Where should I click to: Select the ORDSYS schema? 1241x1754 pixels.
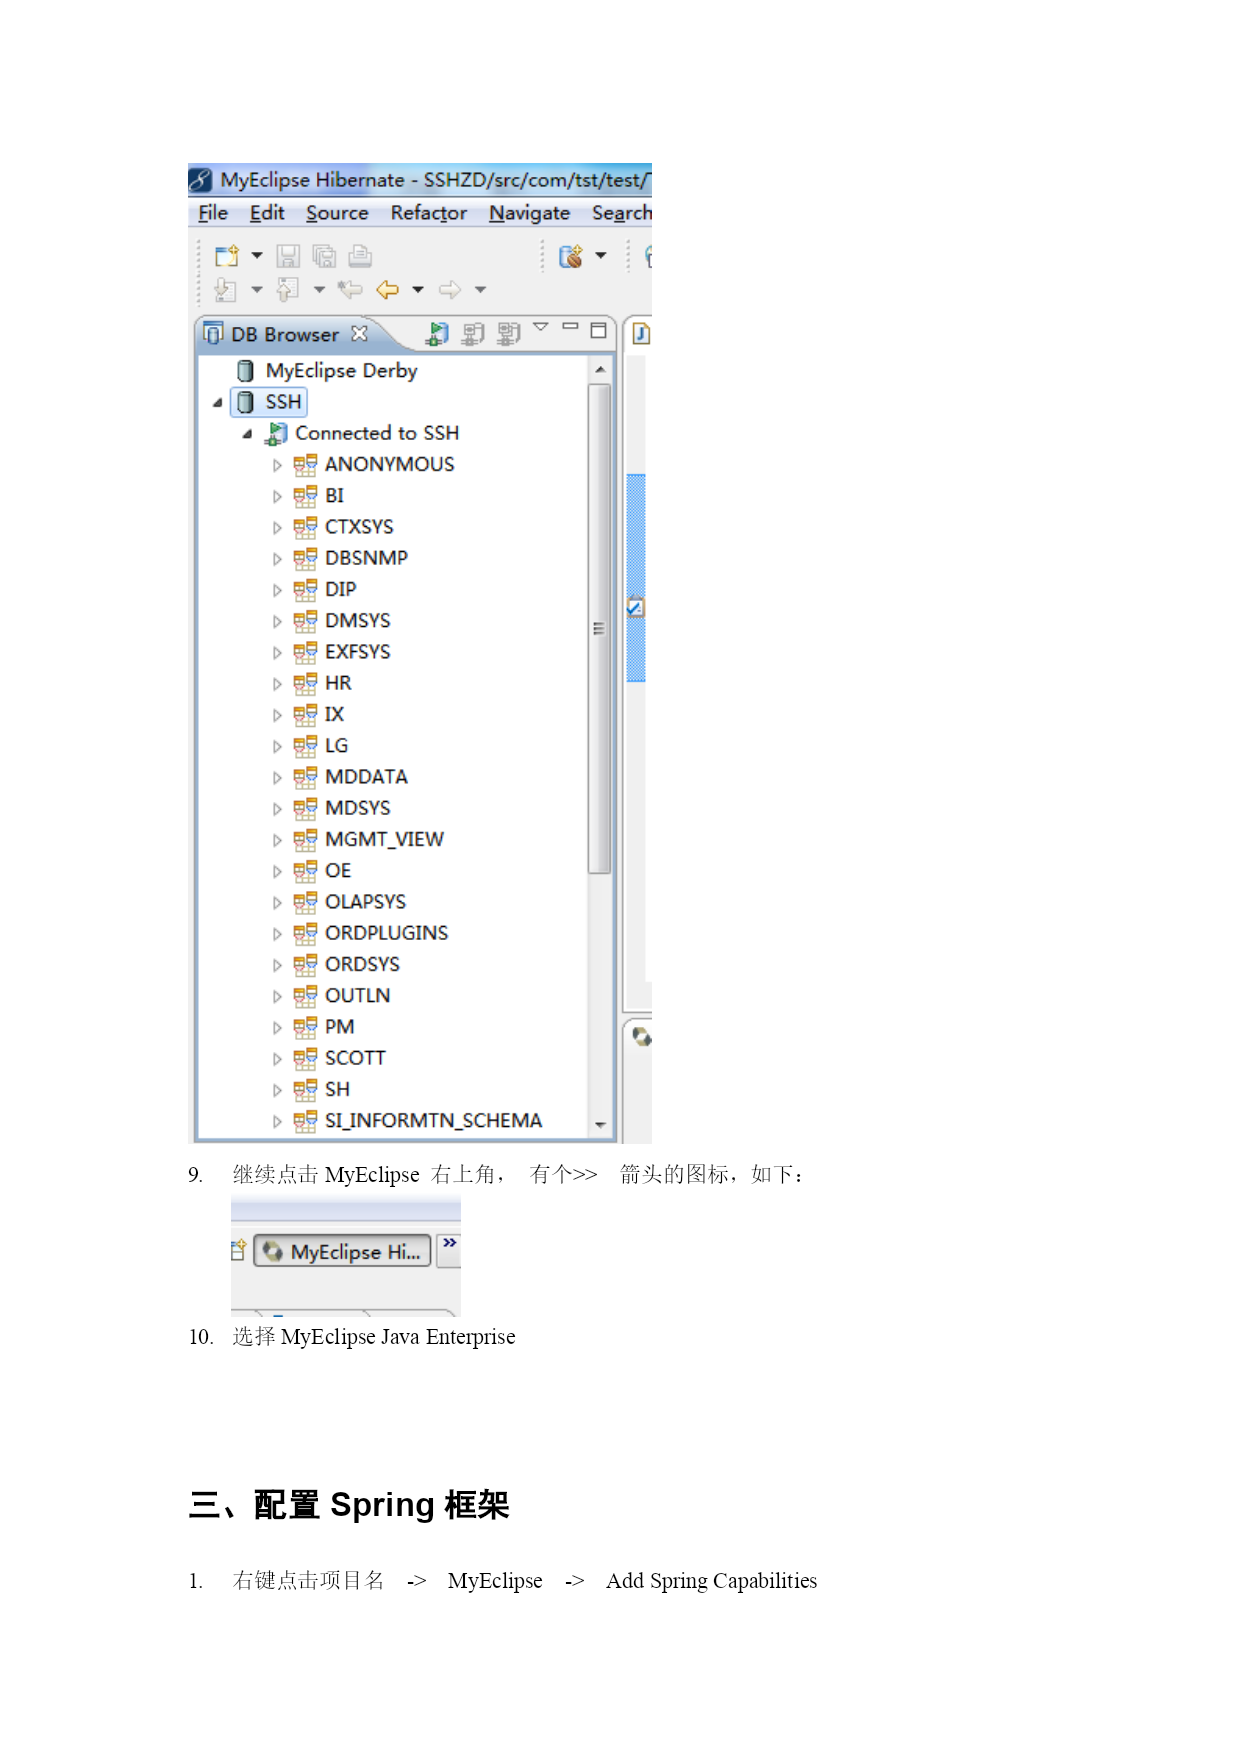[362, 965]
